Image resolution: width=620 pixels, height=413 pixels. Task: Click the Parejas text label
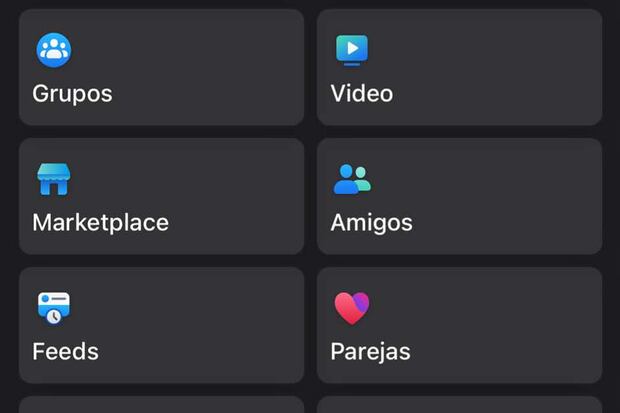point(370,352)
